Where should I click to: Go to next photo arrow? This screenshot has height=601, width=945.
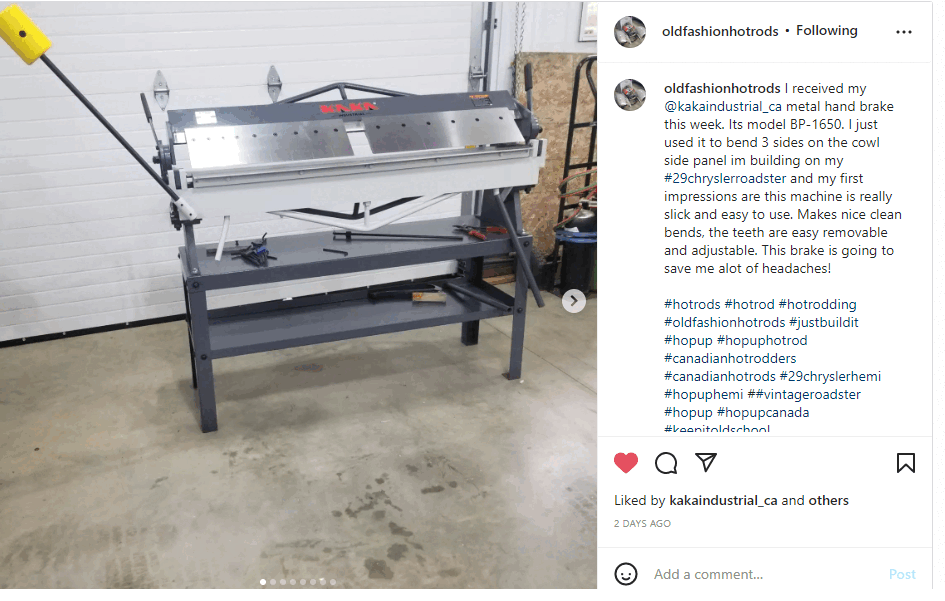point(574,301)
